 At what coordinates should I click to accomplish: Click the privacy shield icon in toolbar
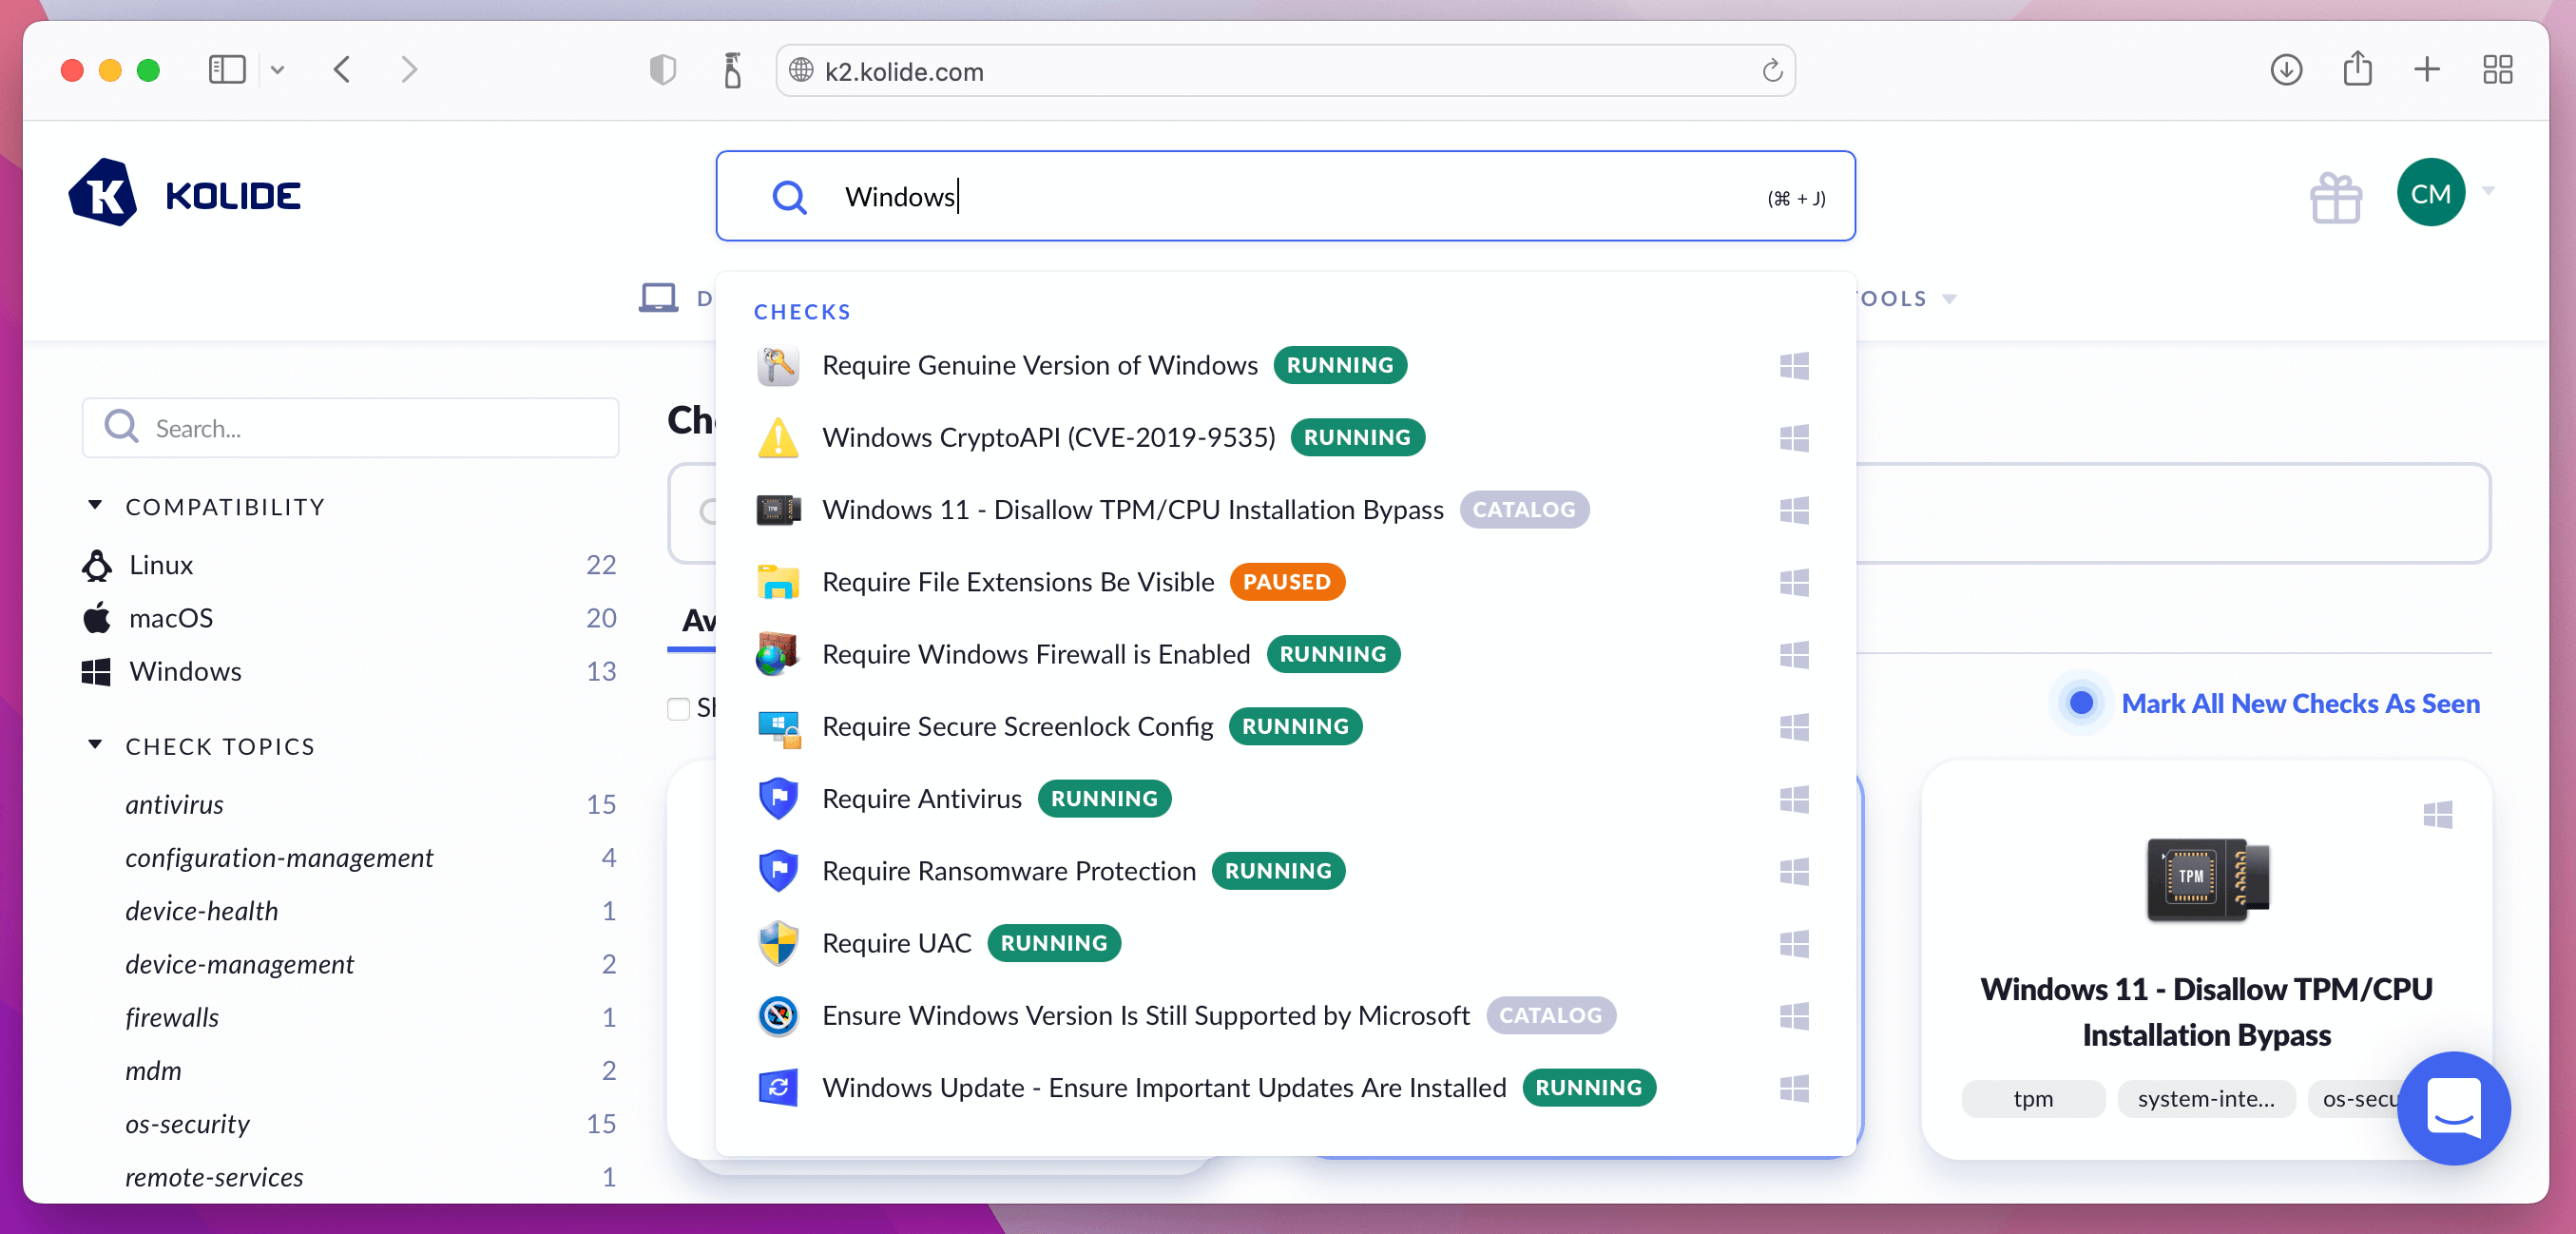pyautogui.click(x=662, y=70)
